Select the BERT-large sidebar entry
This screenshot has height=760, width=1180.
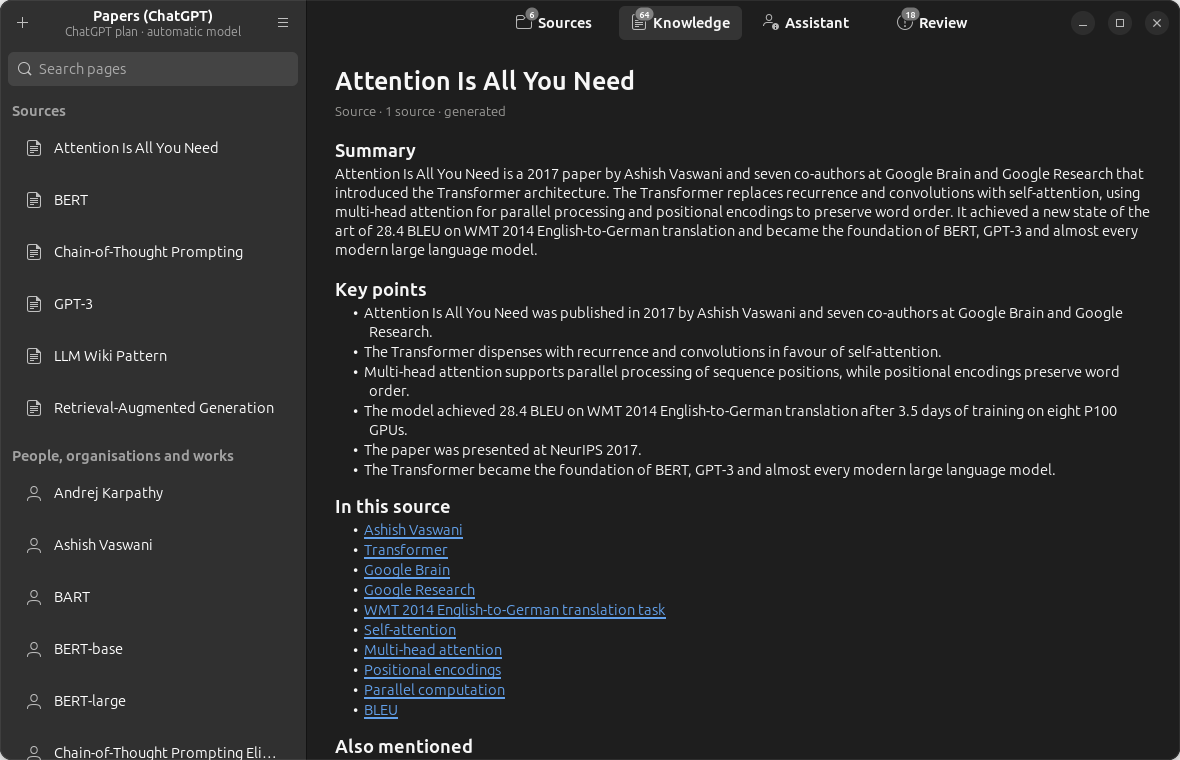pos(153,701)
